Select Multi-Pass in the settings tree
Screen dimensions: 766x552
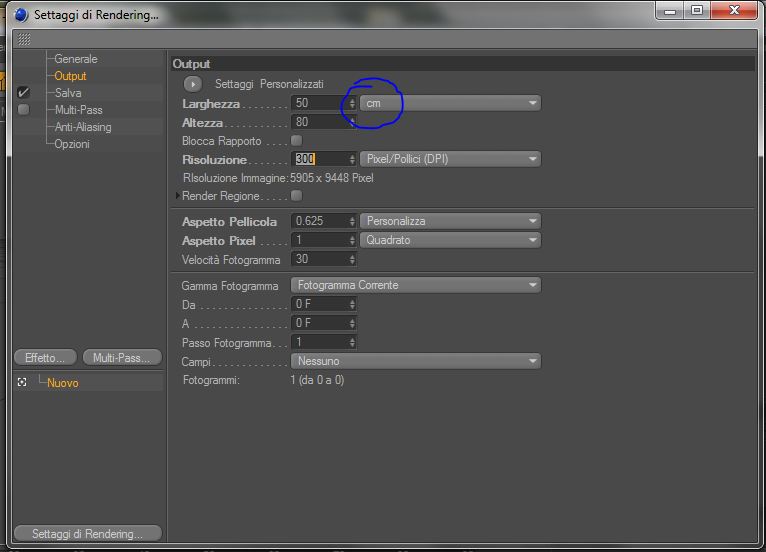point(79,110)
